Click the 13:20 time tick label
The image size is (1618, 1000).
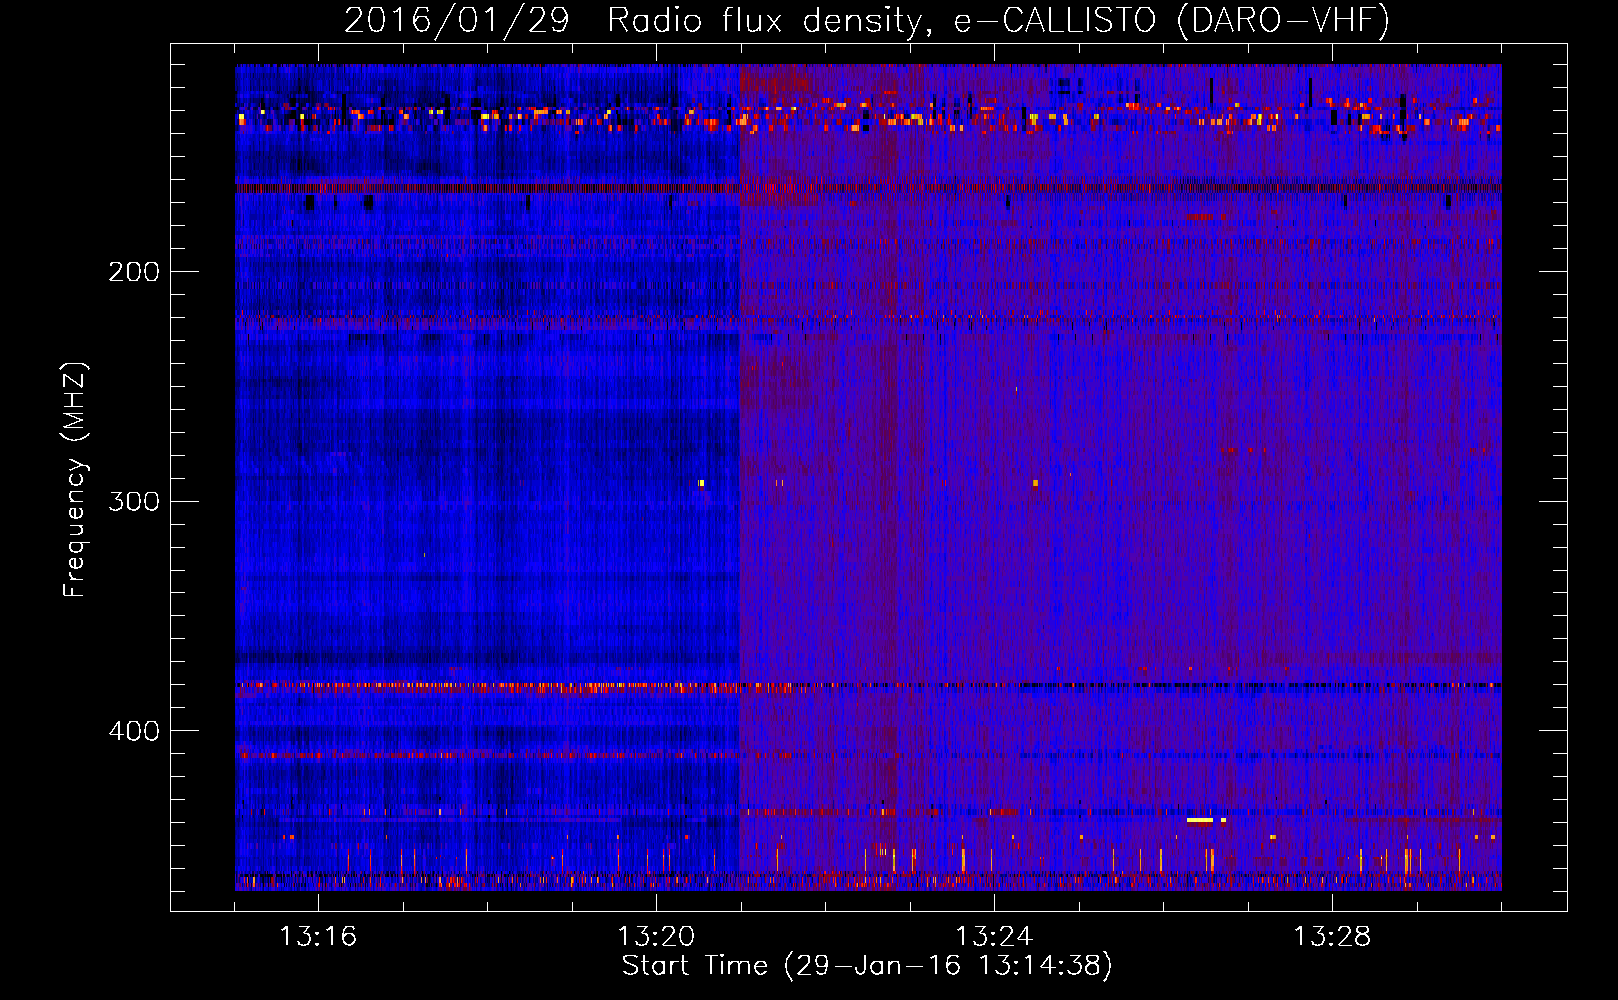(x=656, y=937)
